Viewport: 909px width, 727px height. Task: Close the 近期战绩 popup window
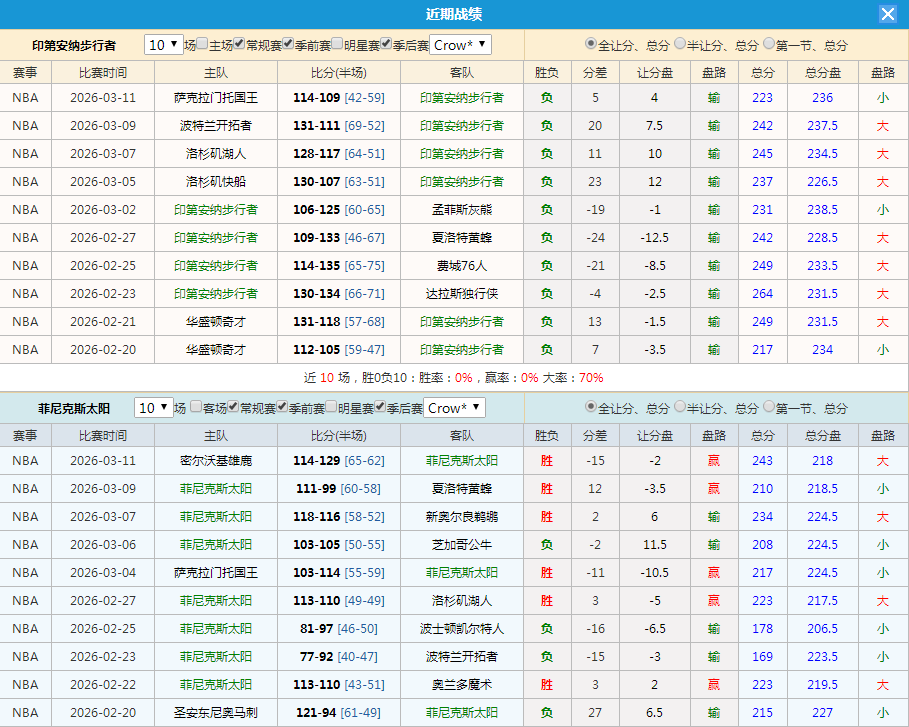(888, 14)
